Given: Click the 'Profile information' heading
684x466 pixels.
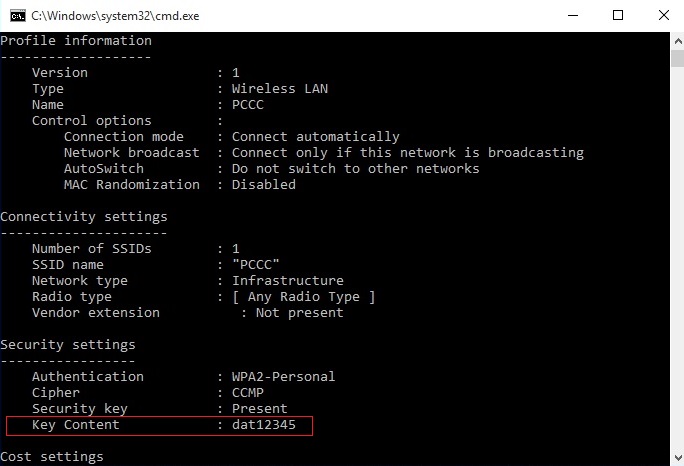Looking at the screenshot, I should (76, 41).
